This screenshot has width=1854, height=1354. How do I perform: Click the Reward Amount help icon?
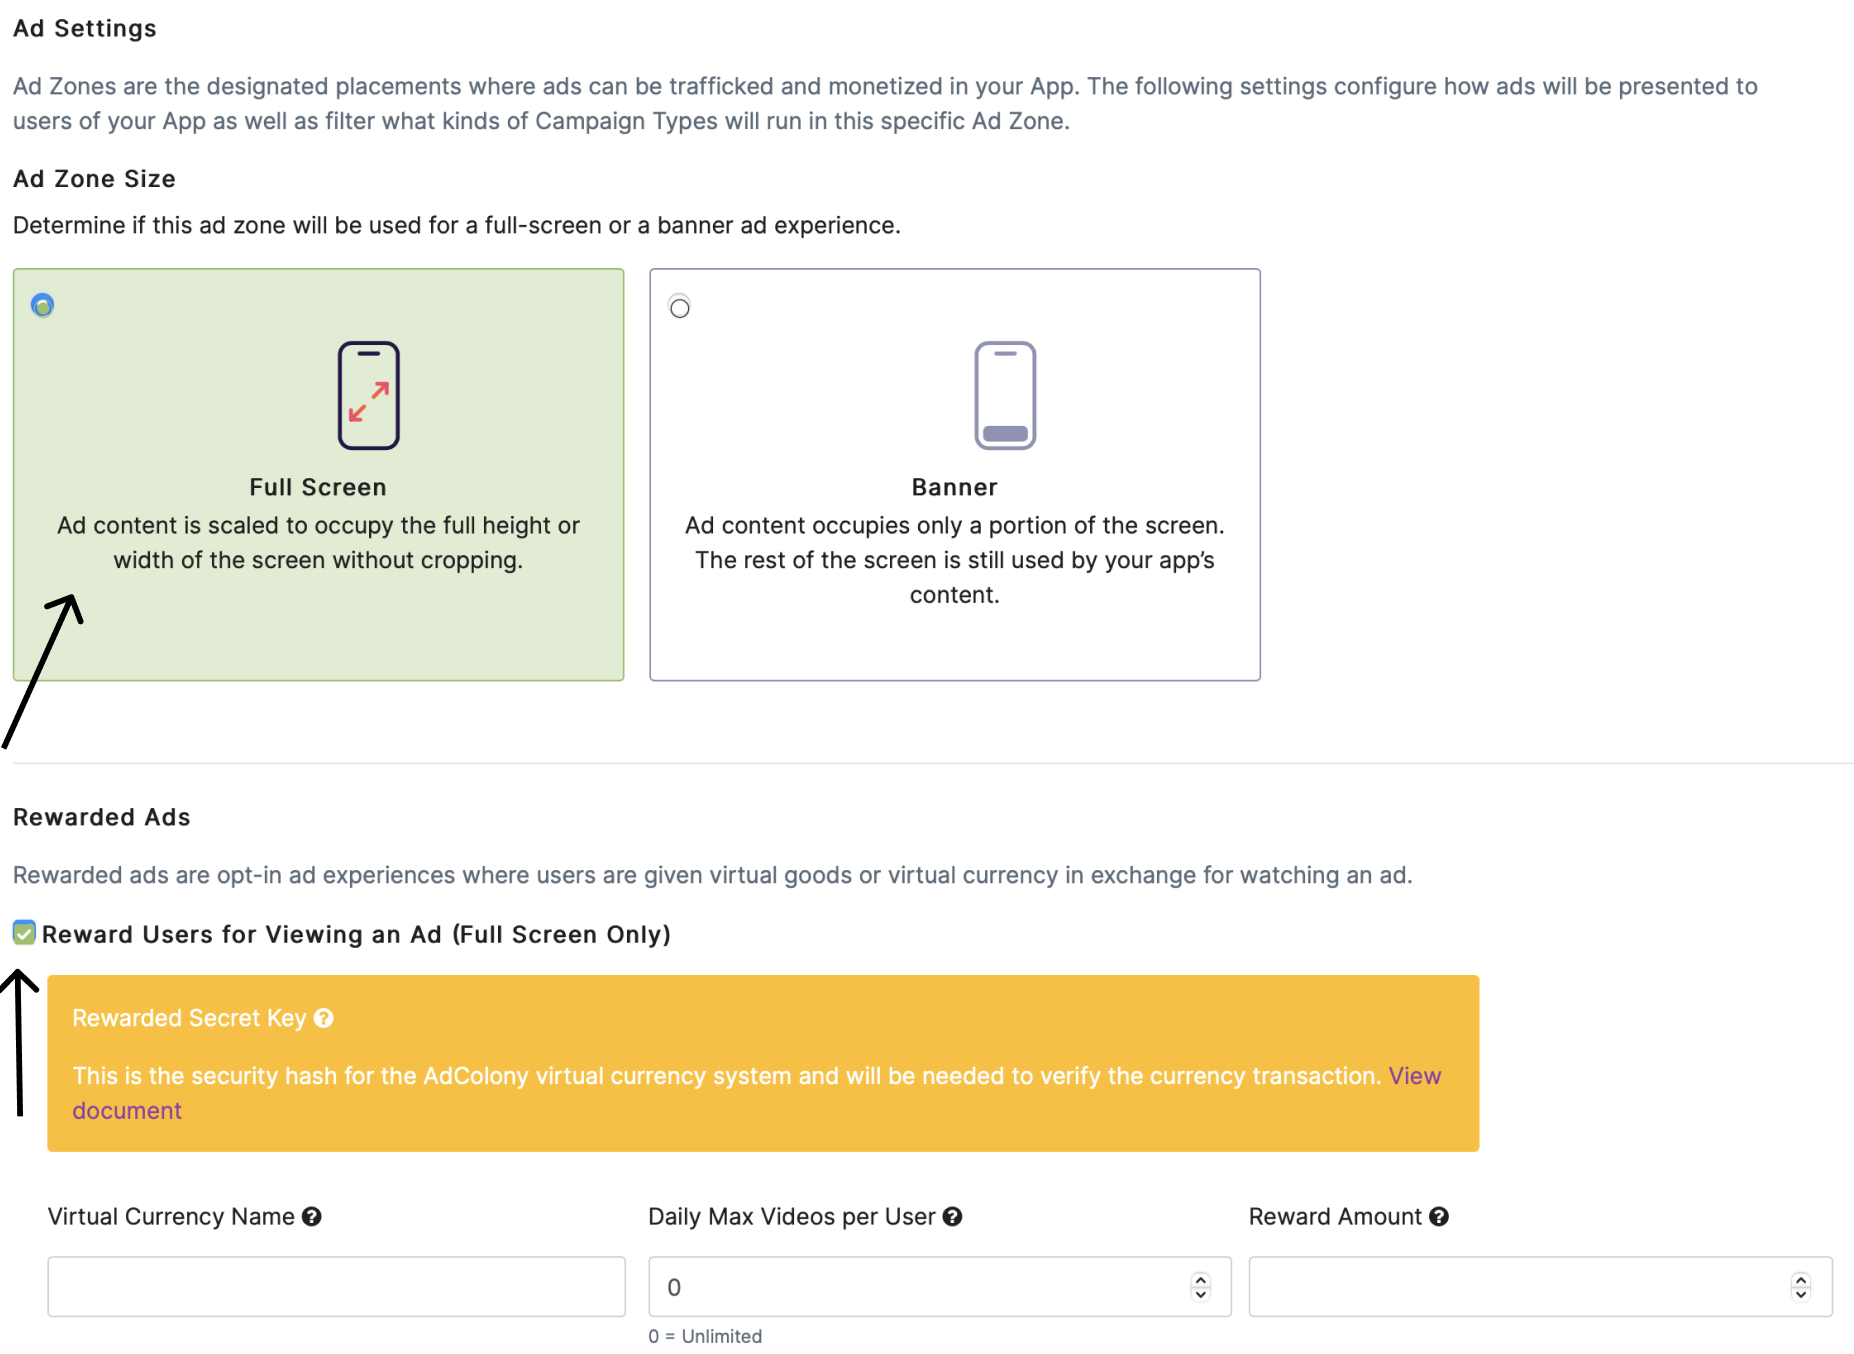[1439, 1217]
